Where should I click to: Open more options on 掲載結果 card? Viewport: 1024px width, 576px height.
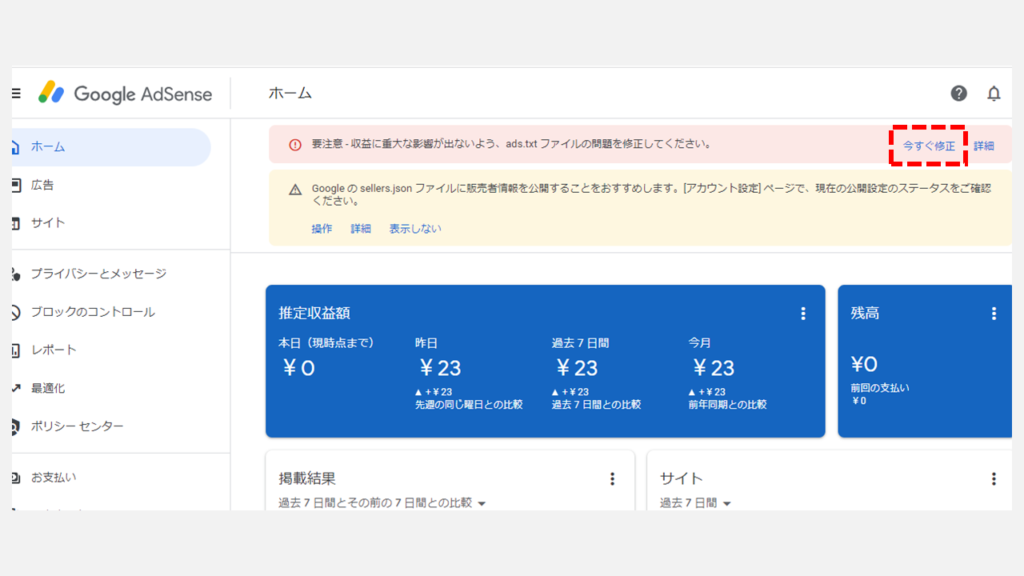(612, 479)
